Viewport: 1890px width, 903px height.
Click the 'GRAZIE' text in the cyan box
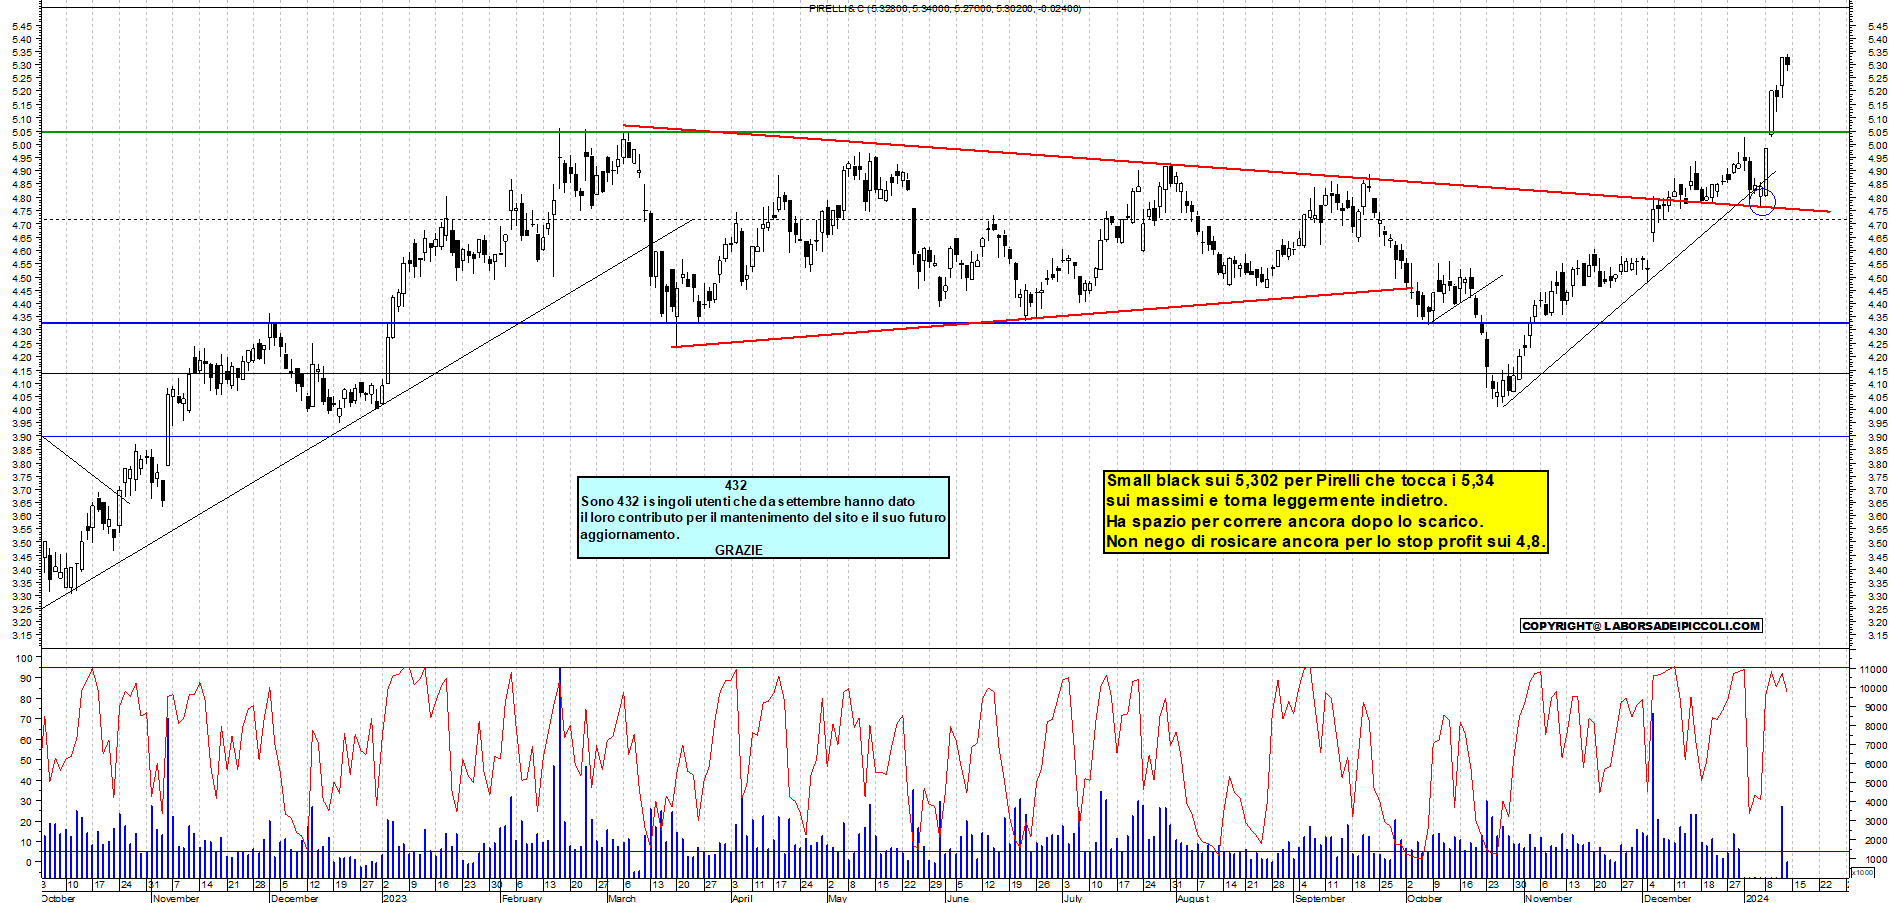739,550
